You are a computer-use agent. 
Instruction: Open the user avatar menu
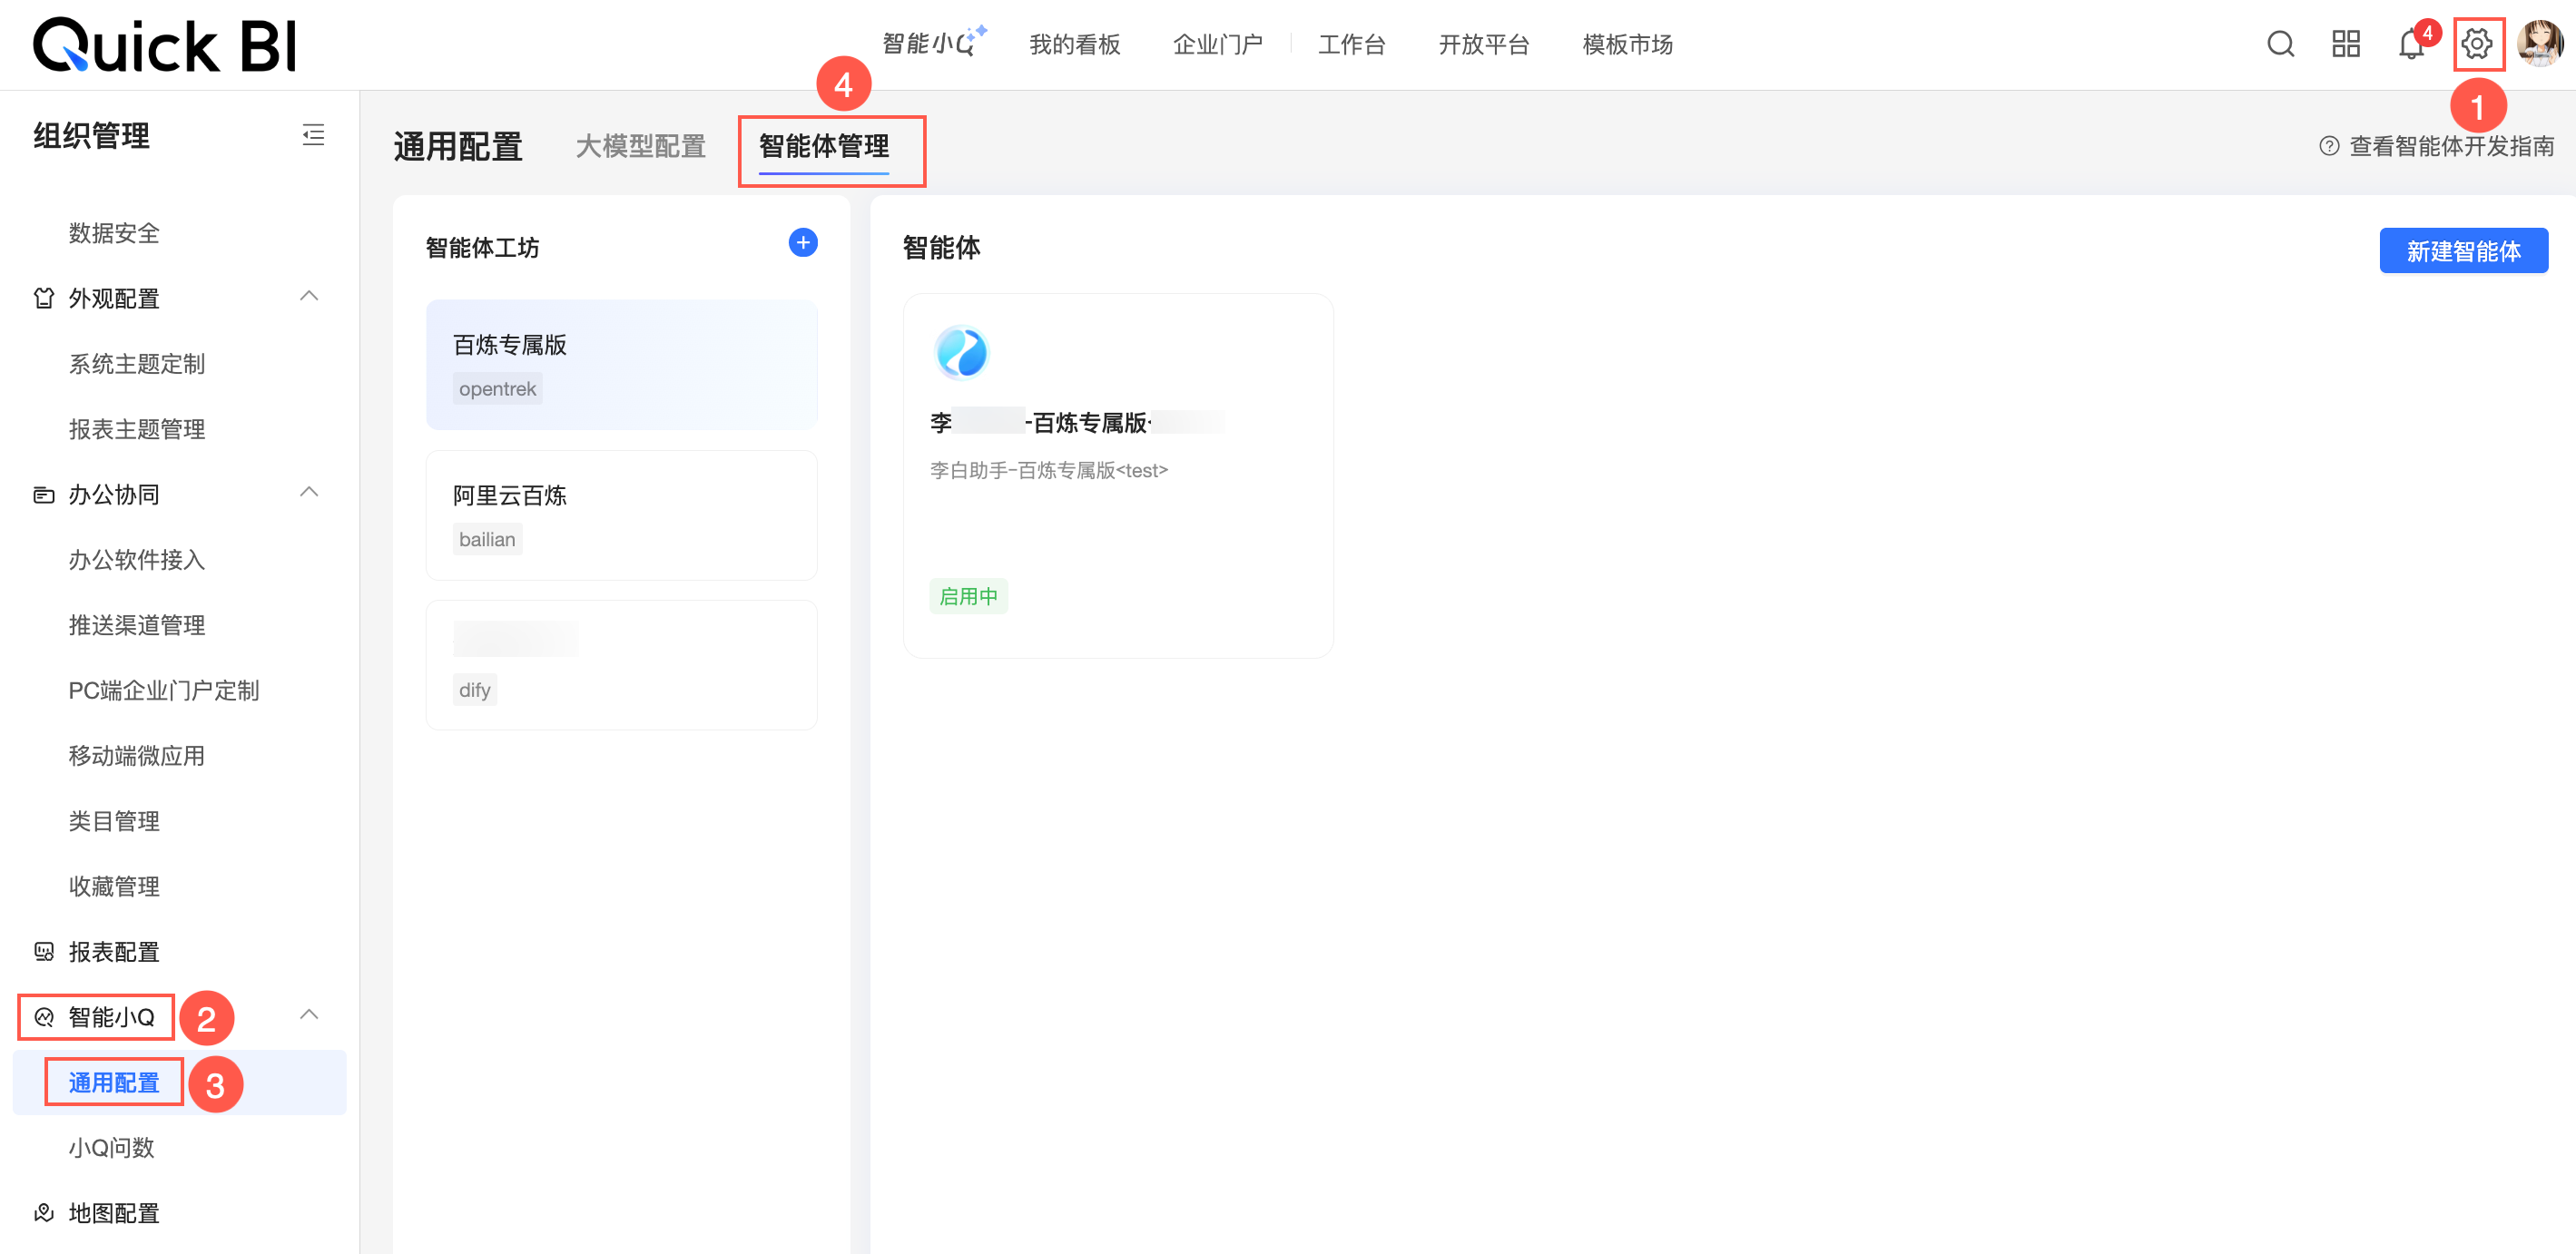2540,44
